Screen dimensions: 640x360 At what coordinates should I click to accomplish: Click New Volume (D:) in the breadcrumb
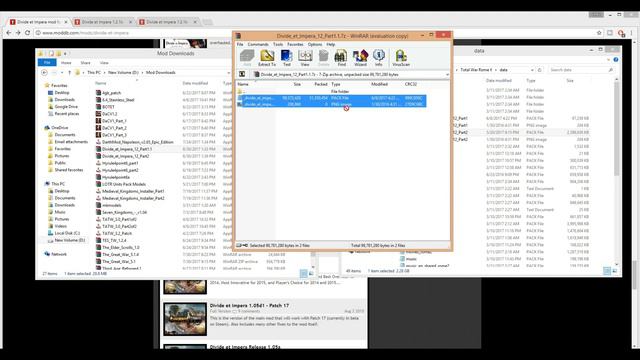[x=123, y=73]
